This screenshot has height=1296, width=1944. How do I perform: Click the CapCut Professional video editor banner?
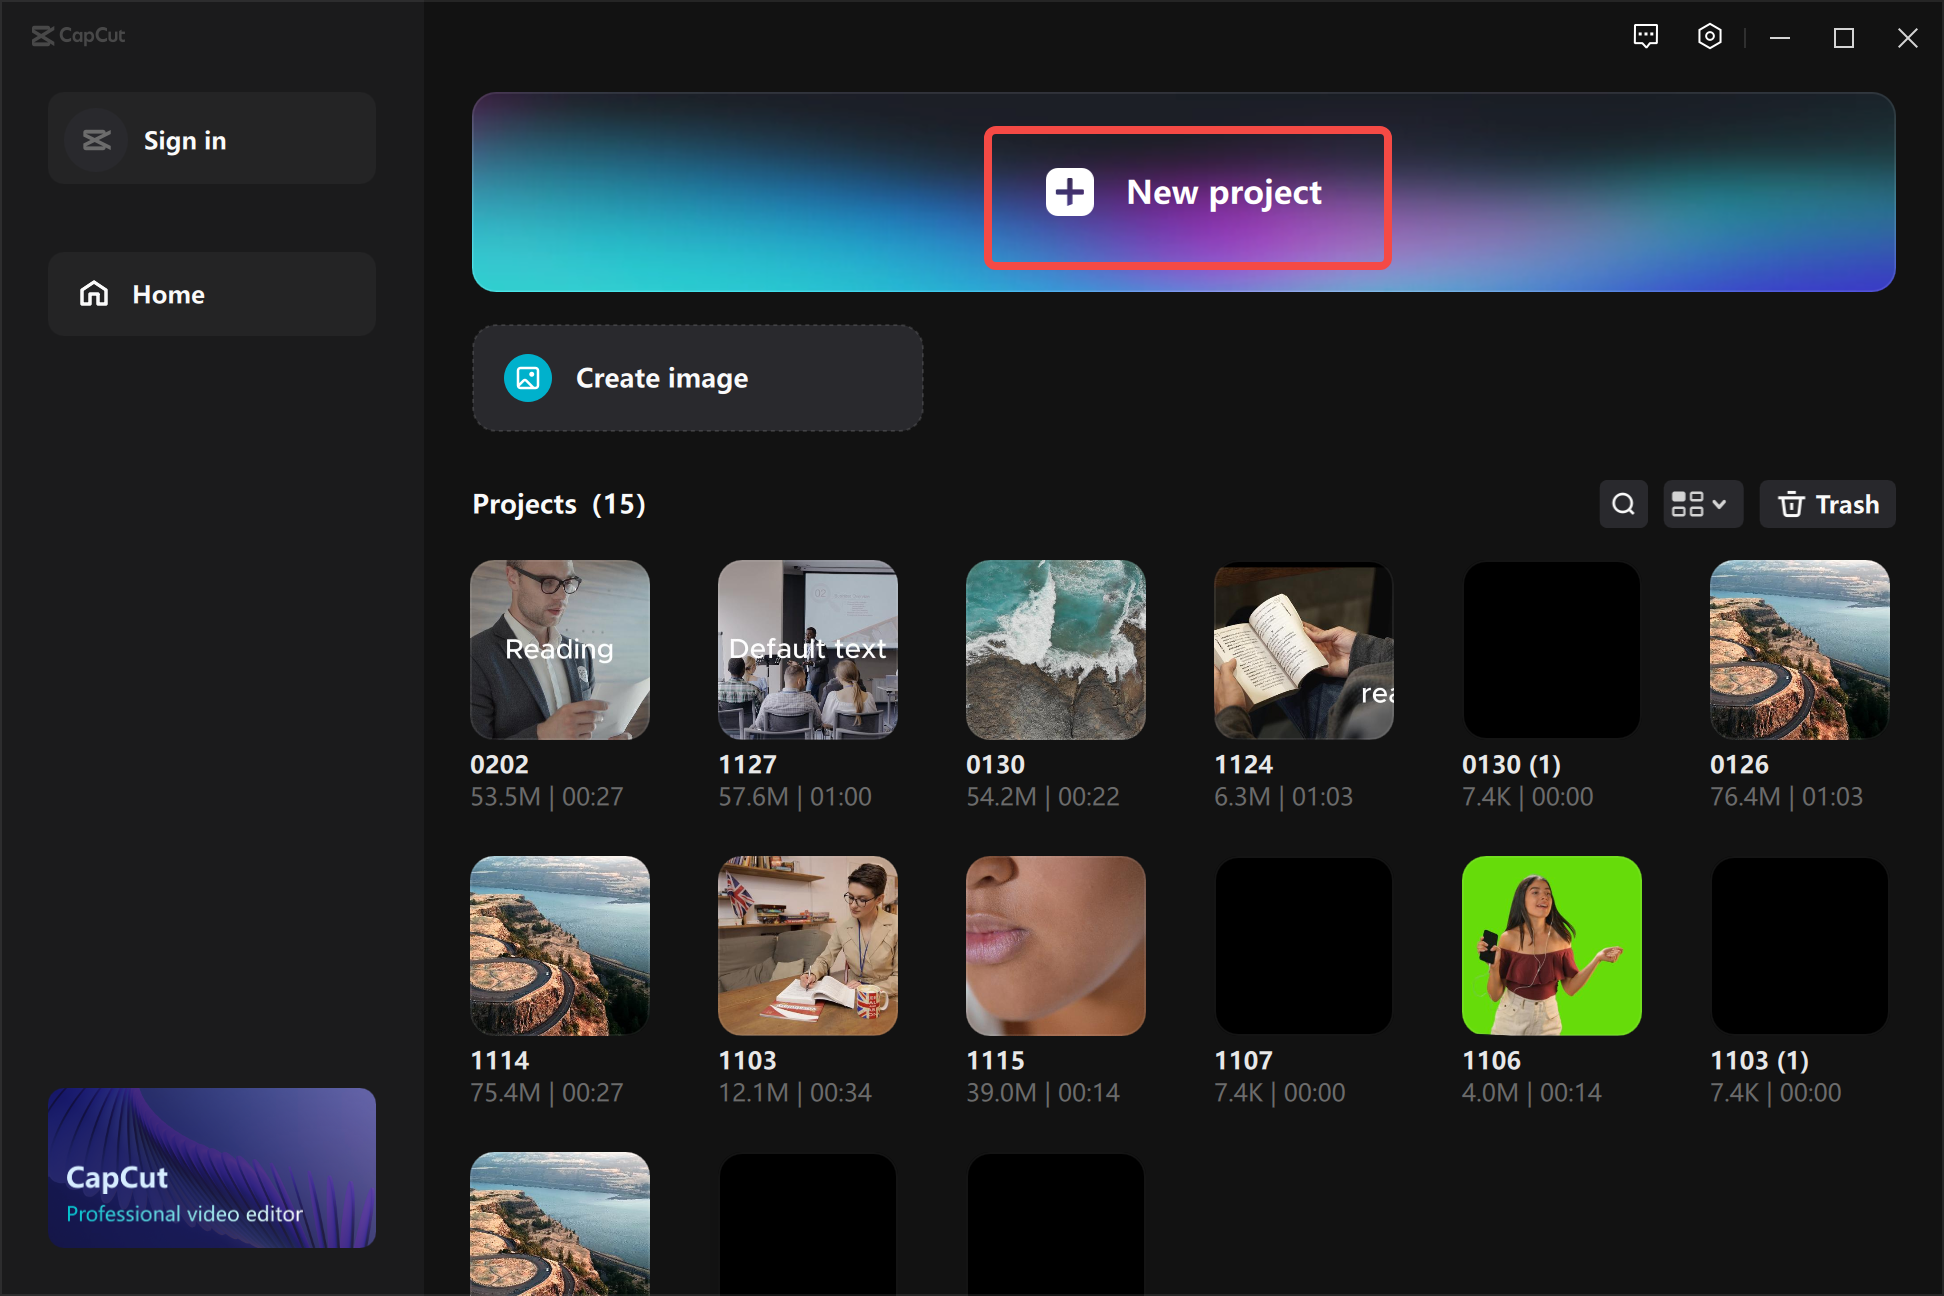(212, 1167)
